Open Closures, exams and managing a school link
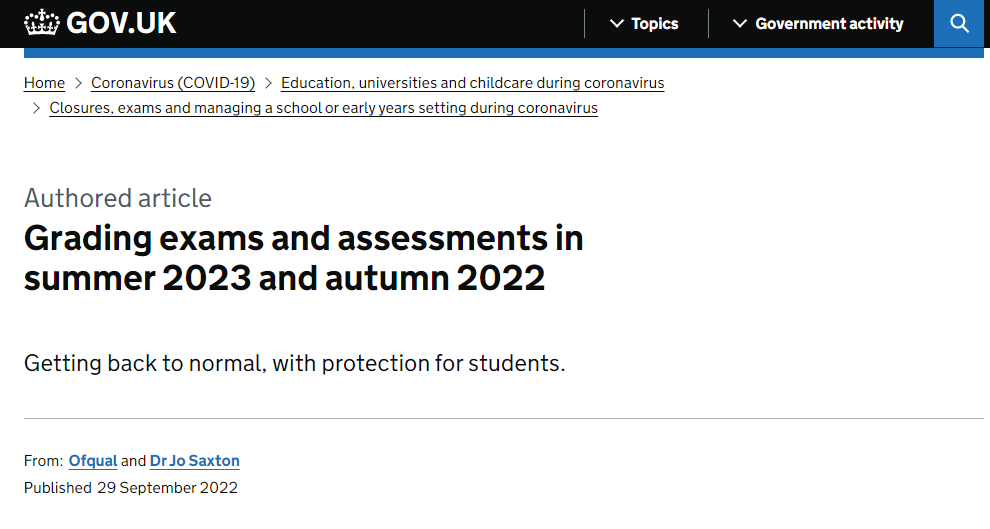This screenshot has height=529, width=990. (x=323, y=108)
